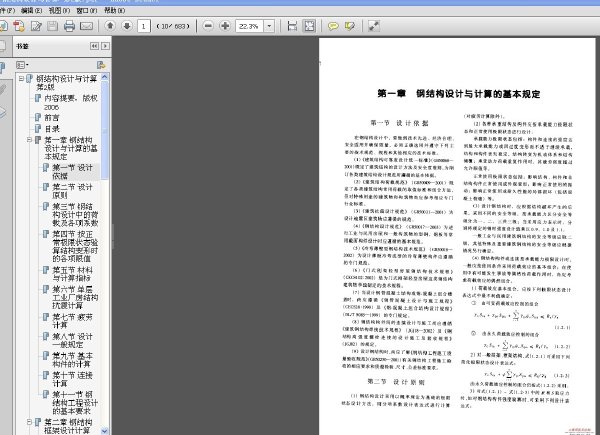Toggle the fit one full page icon
Image resolution: width=600 pixels, height=435 pixels.
[309, 26]
